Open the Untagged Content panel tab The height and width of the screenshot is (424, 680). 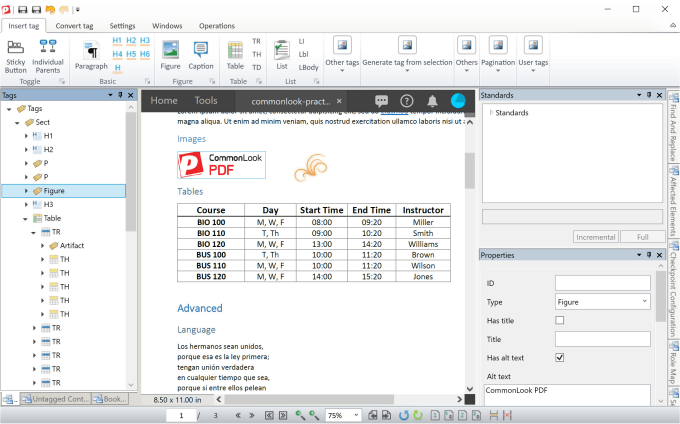(x=56, y=399)
